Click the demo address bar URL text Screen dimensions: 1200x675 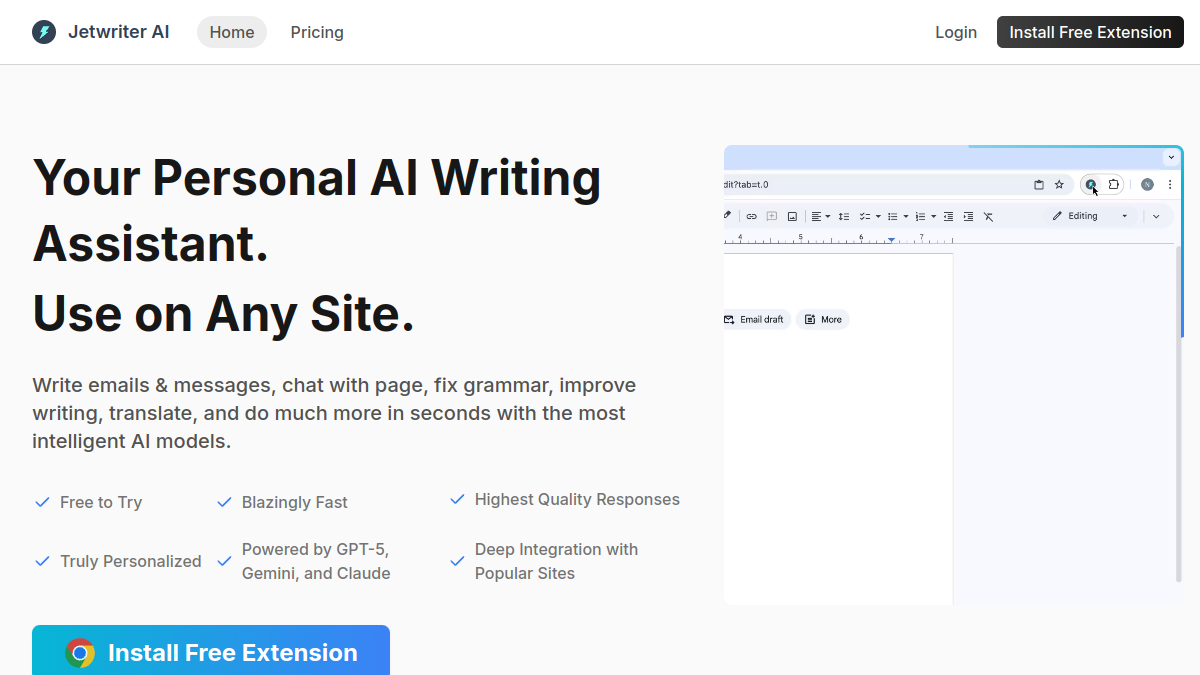coord(746,184)
